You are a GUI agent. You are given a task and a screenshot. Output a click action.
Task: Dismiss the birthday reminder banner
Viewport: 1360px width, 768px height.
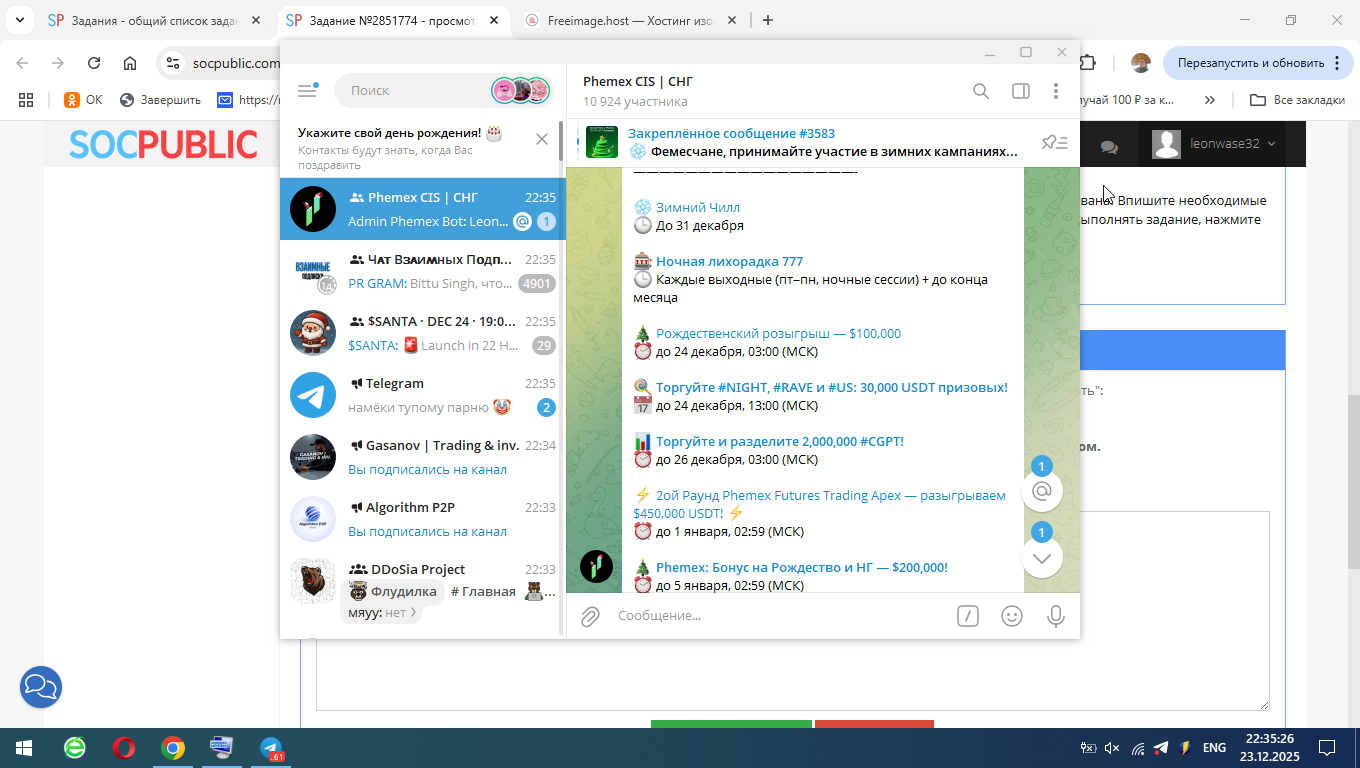[x=542, y=139]
